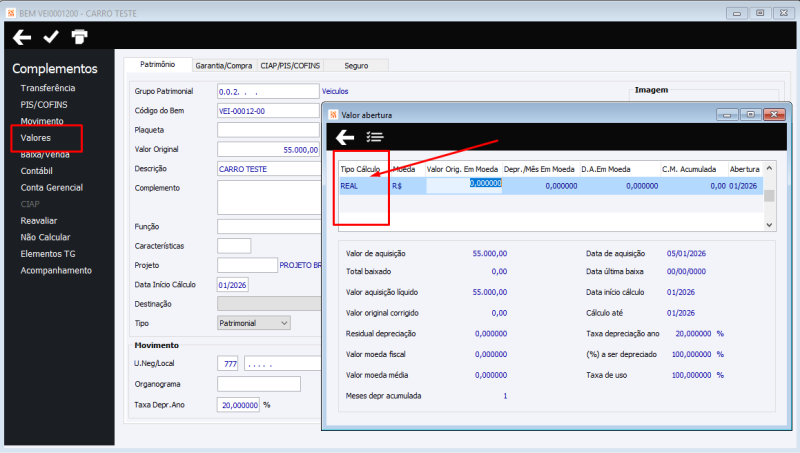Click the Características input field
800x453 pixels.
pyautogui.click(x=234, y=246)
